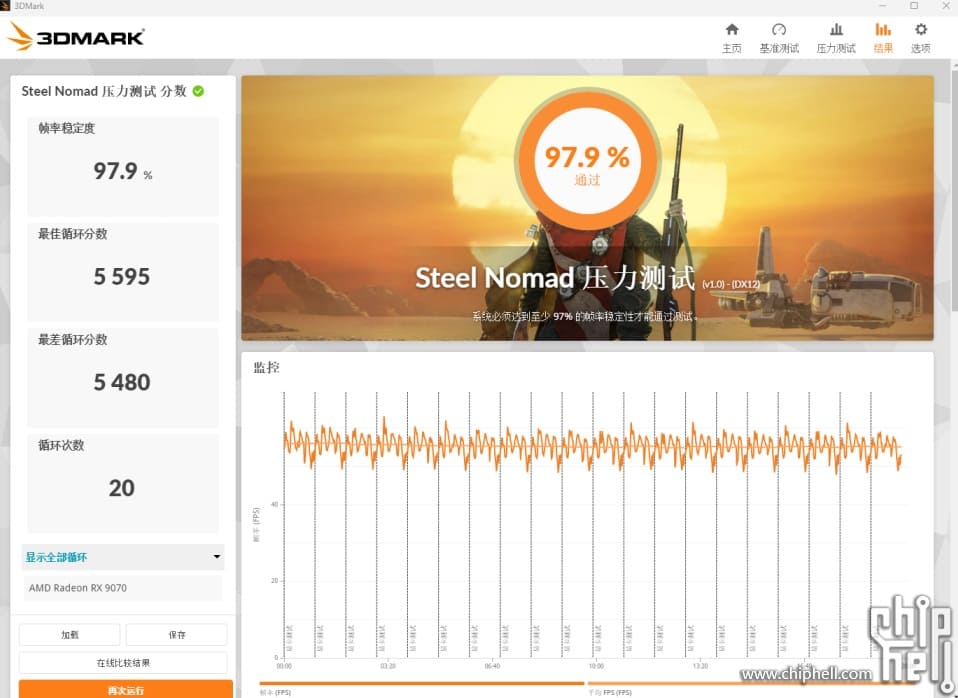Viewport: 958px width, 698px height.
Task: Minimize the 3DMark window
Action: [x=882, y=6]
